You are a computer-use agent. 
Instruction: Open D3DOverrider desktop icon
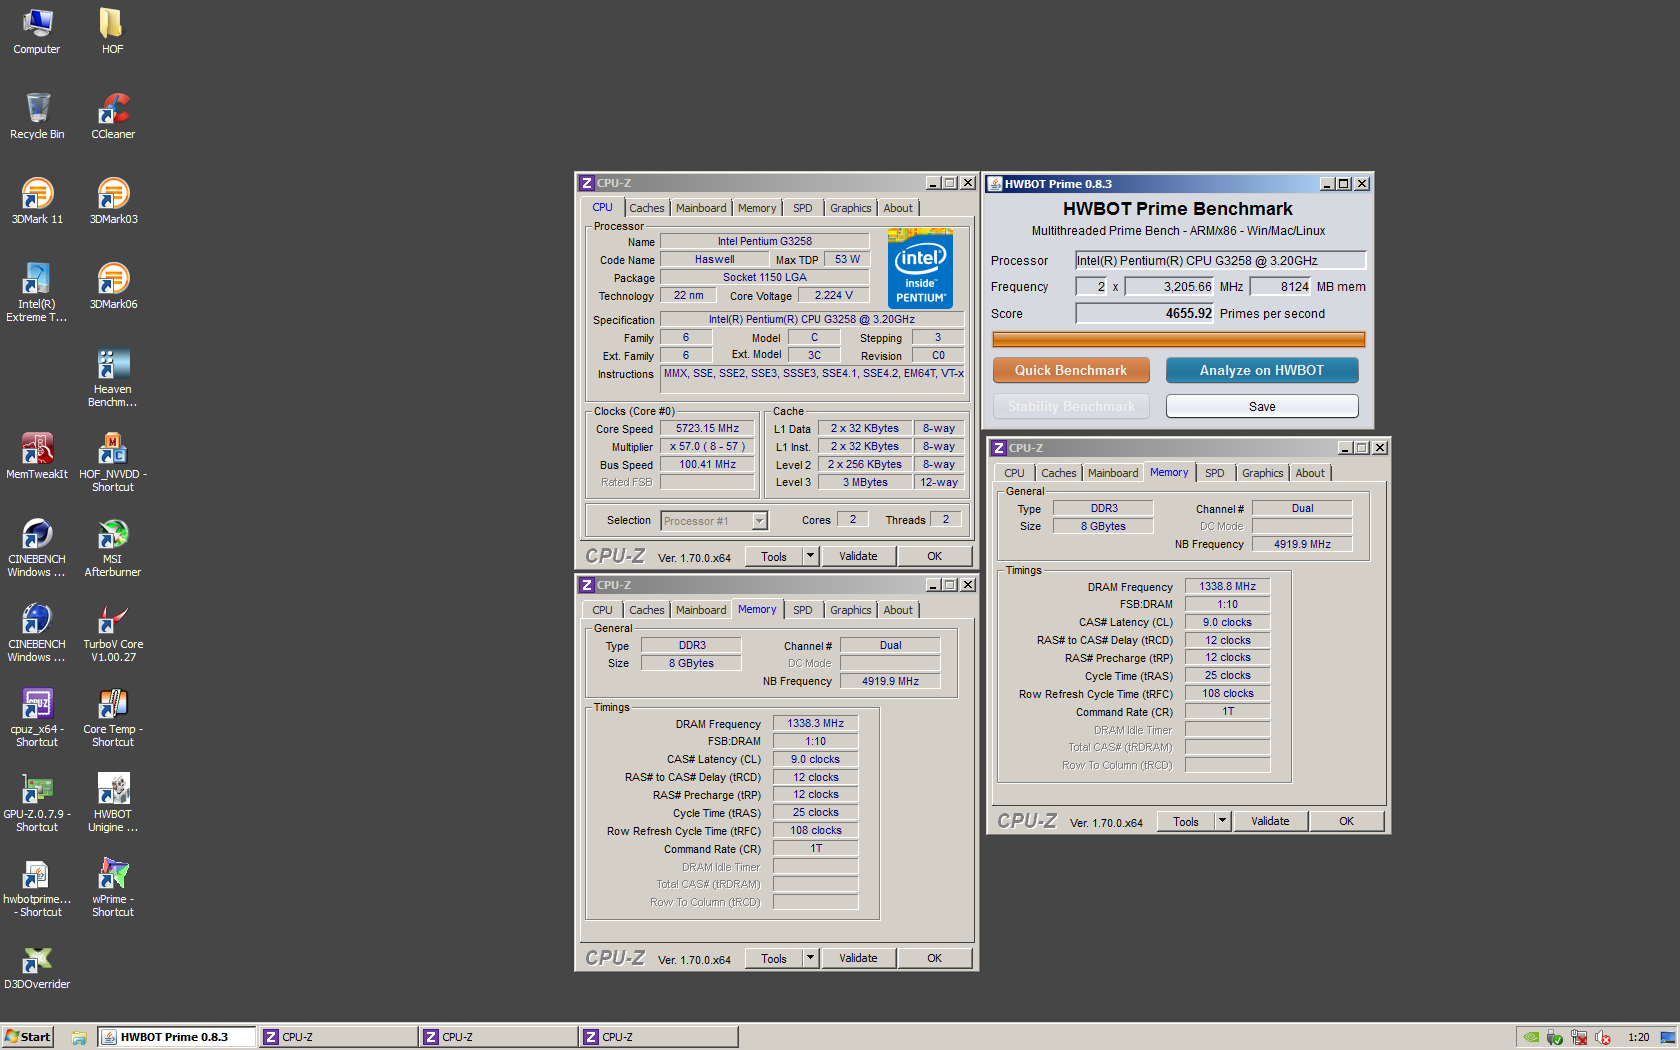point(37,967)
